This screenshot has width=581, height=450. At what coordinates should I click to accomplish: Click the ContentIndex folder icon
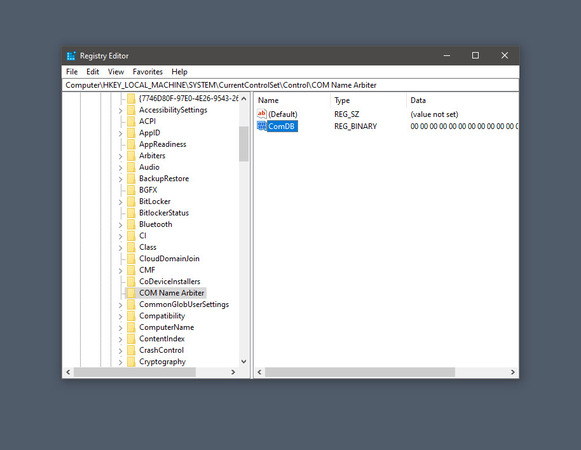click(131, 339)
